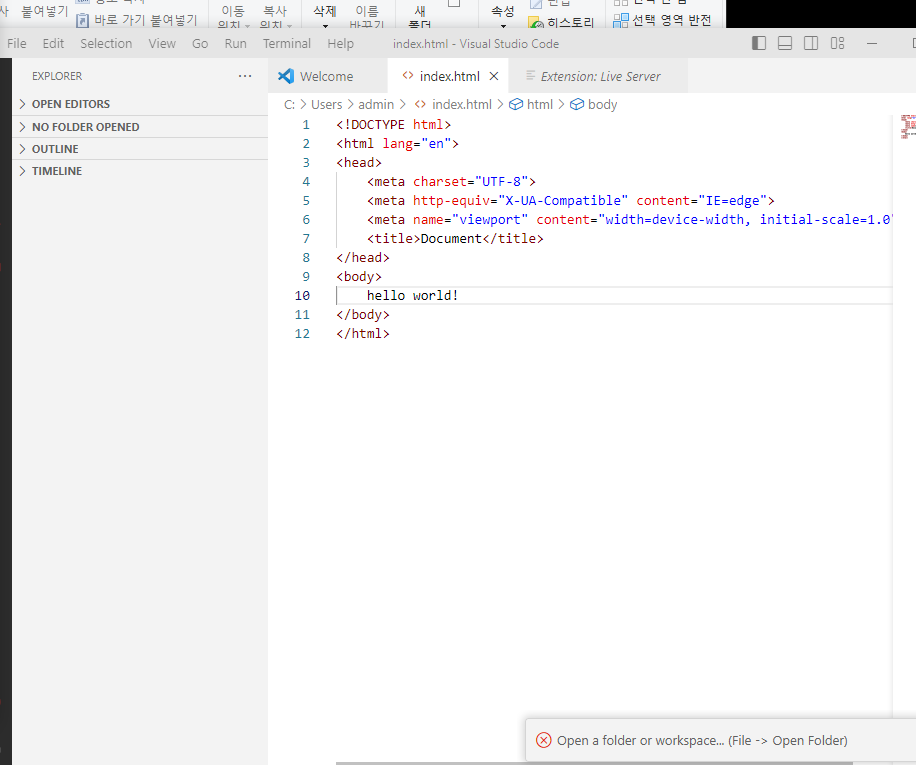
Task: Click the HTML file icon on index.html tab
Action: pos(408,75)
